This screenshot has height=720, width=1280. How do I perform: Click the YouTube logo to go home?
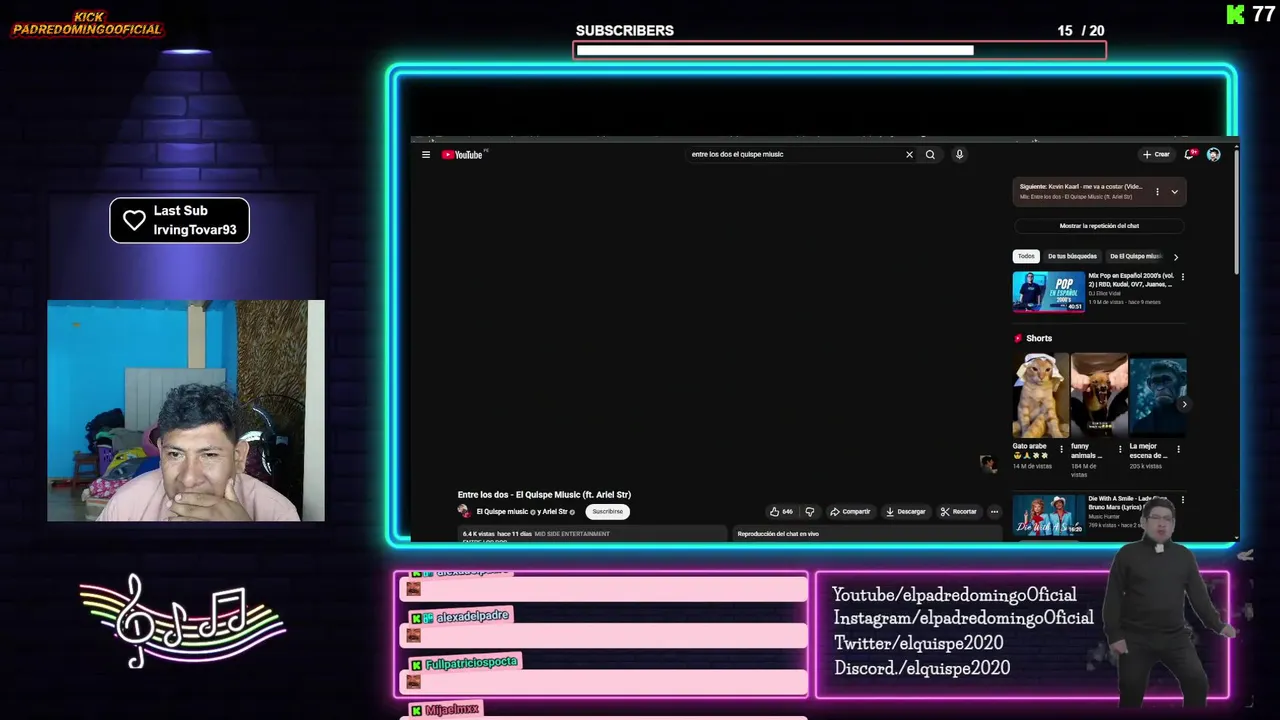tap(463, 154)
